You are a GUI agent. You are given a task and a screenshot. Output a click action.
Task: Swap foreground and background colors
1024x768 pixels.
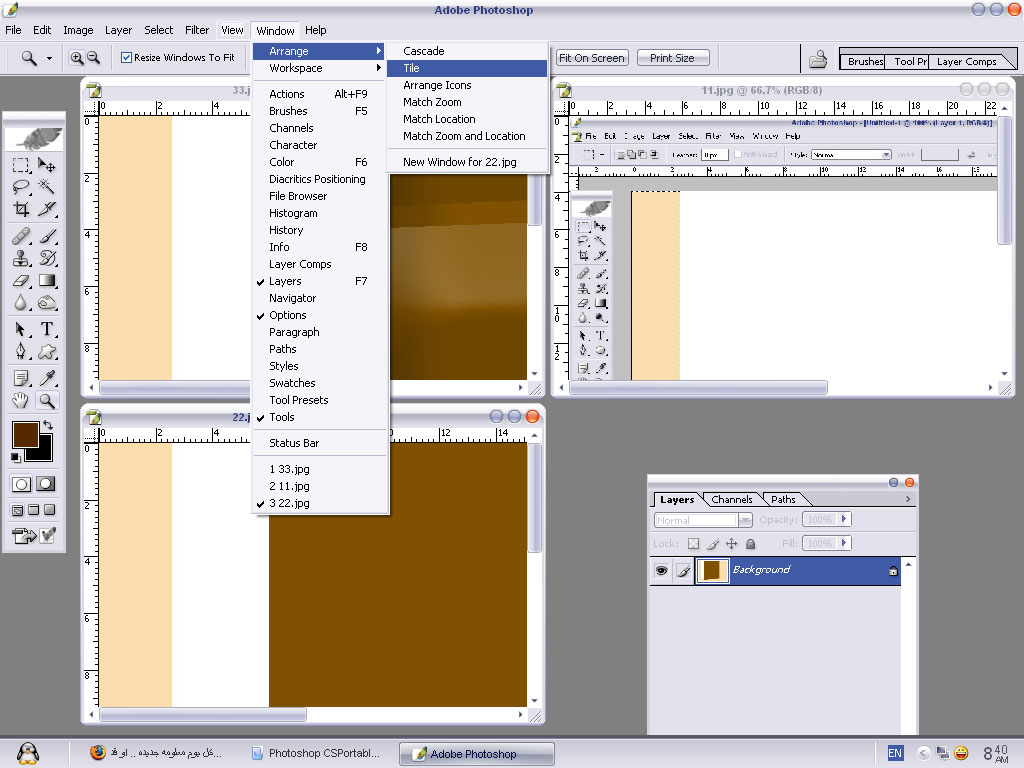coord(48,425)
